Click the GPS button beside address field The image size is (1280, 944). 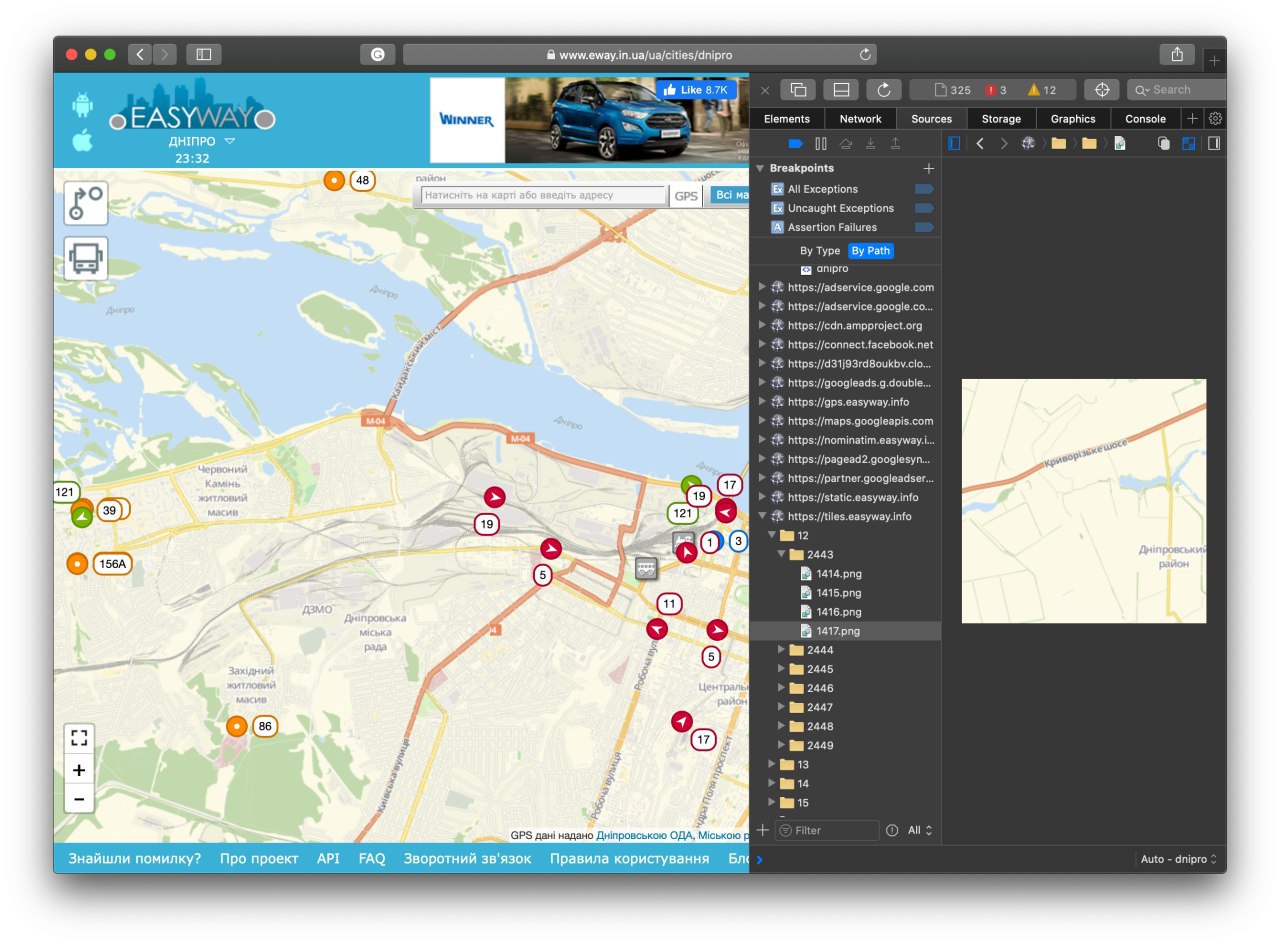(686, 196)
